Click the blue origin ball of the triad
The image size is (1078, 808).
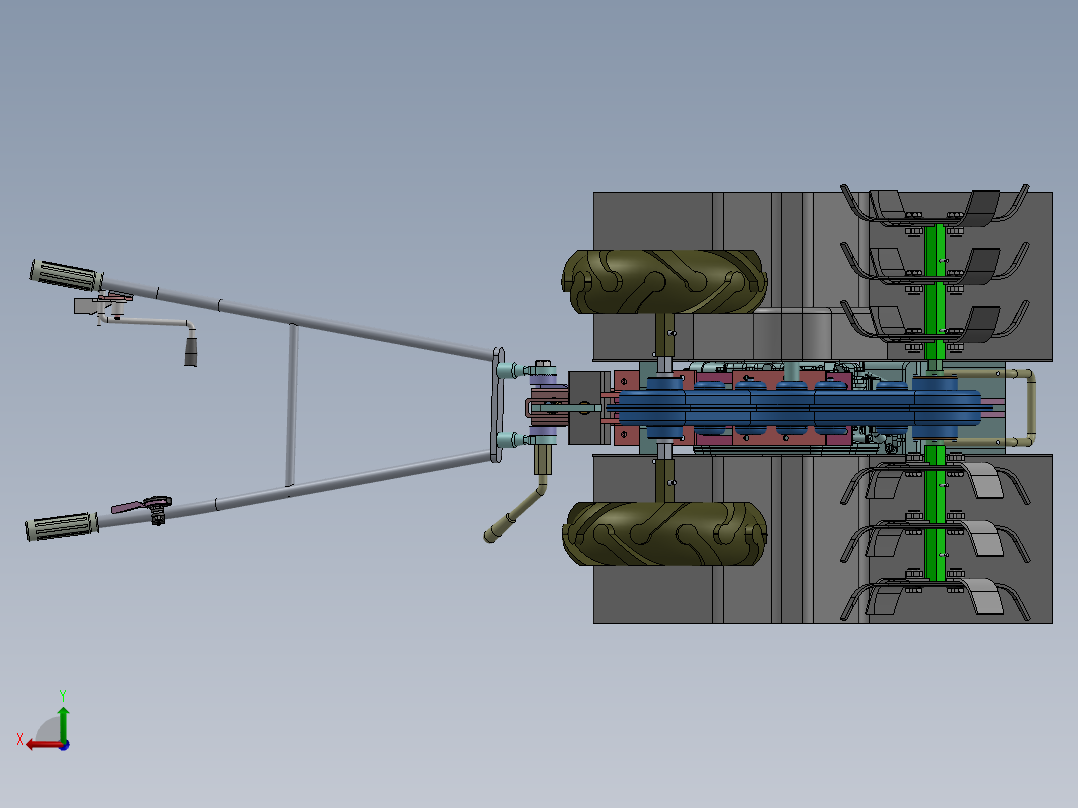point(64,745)
